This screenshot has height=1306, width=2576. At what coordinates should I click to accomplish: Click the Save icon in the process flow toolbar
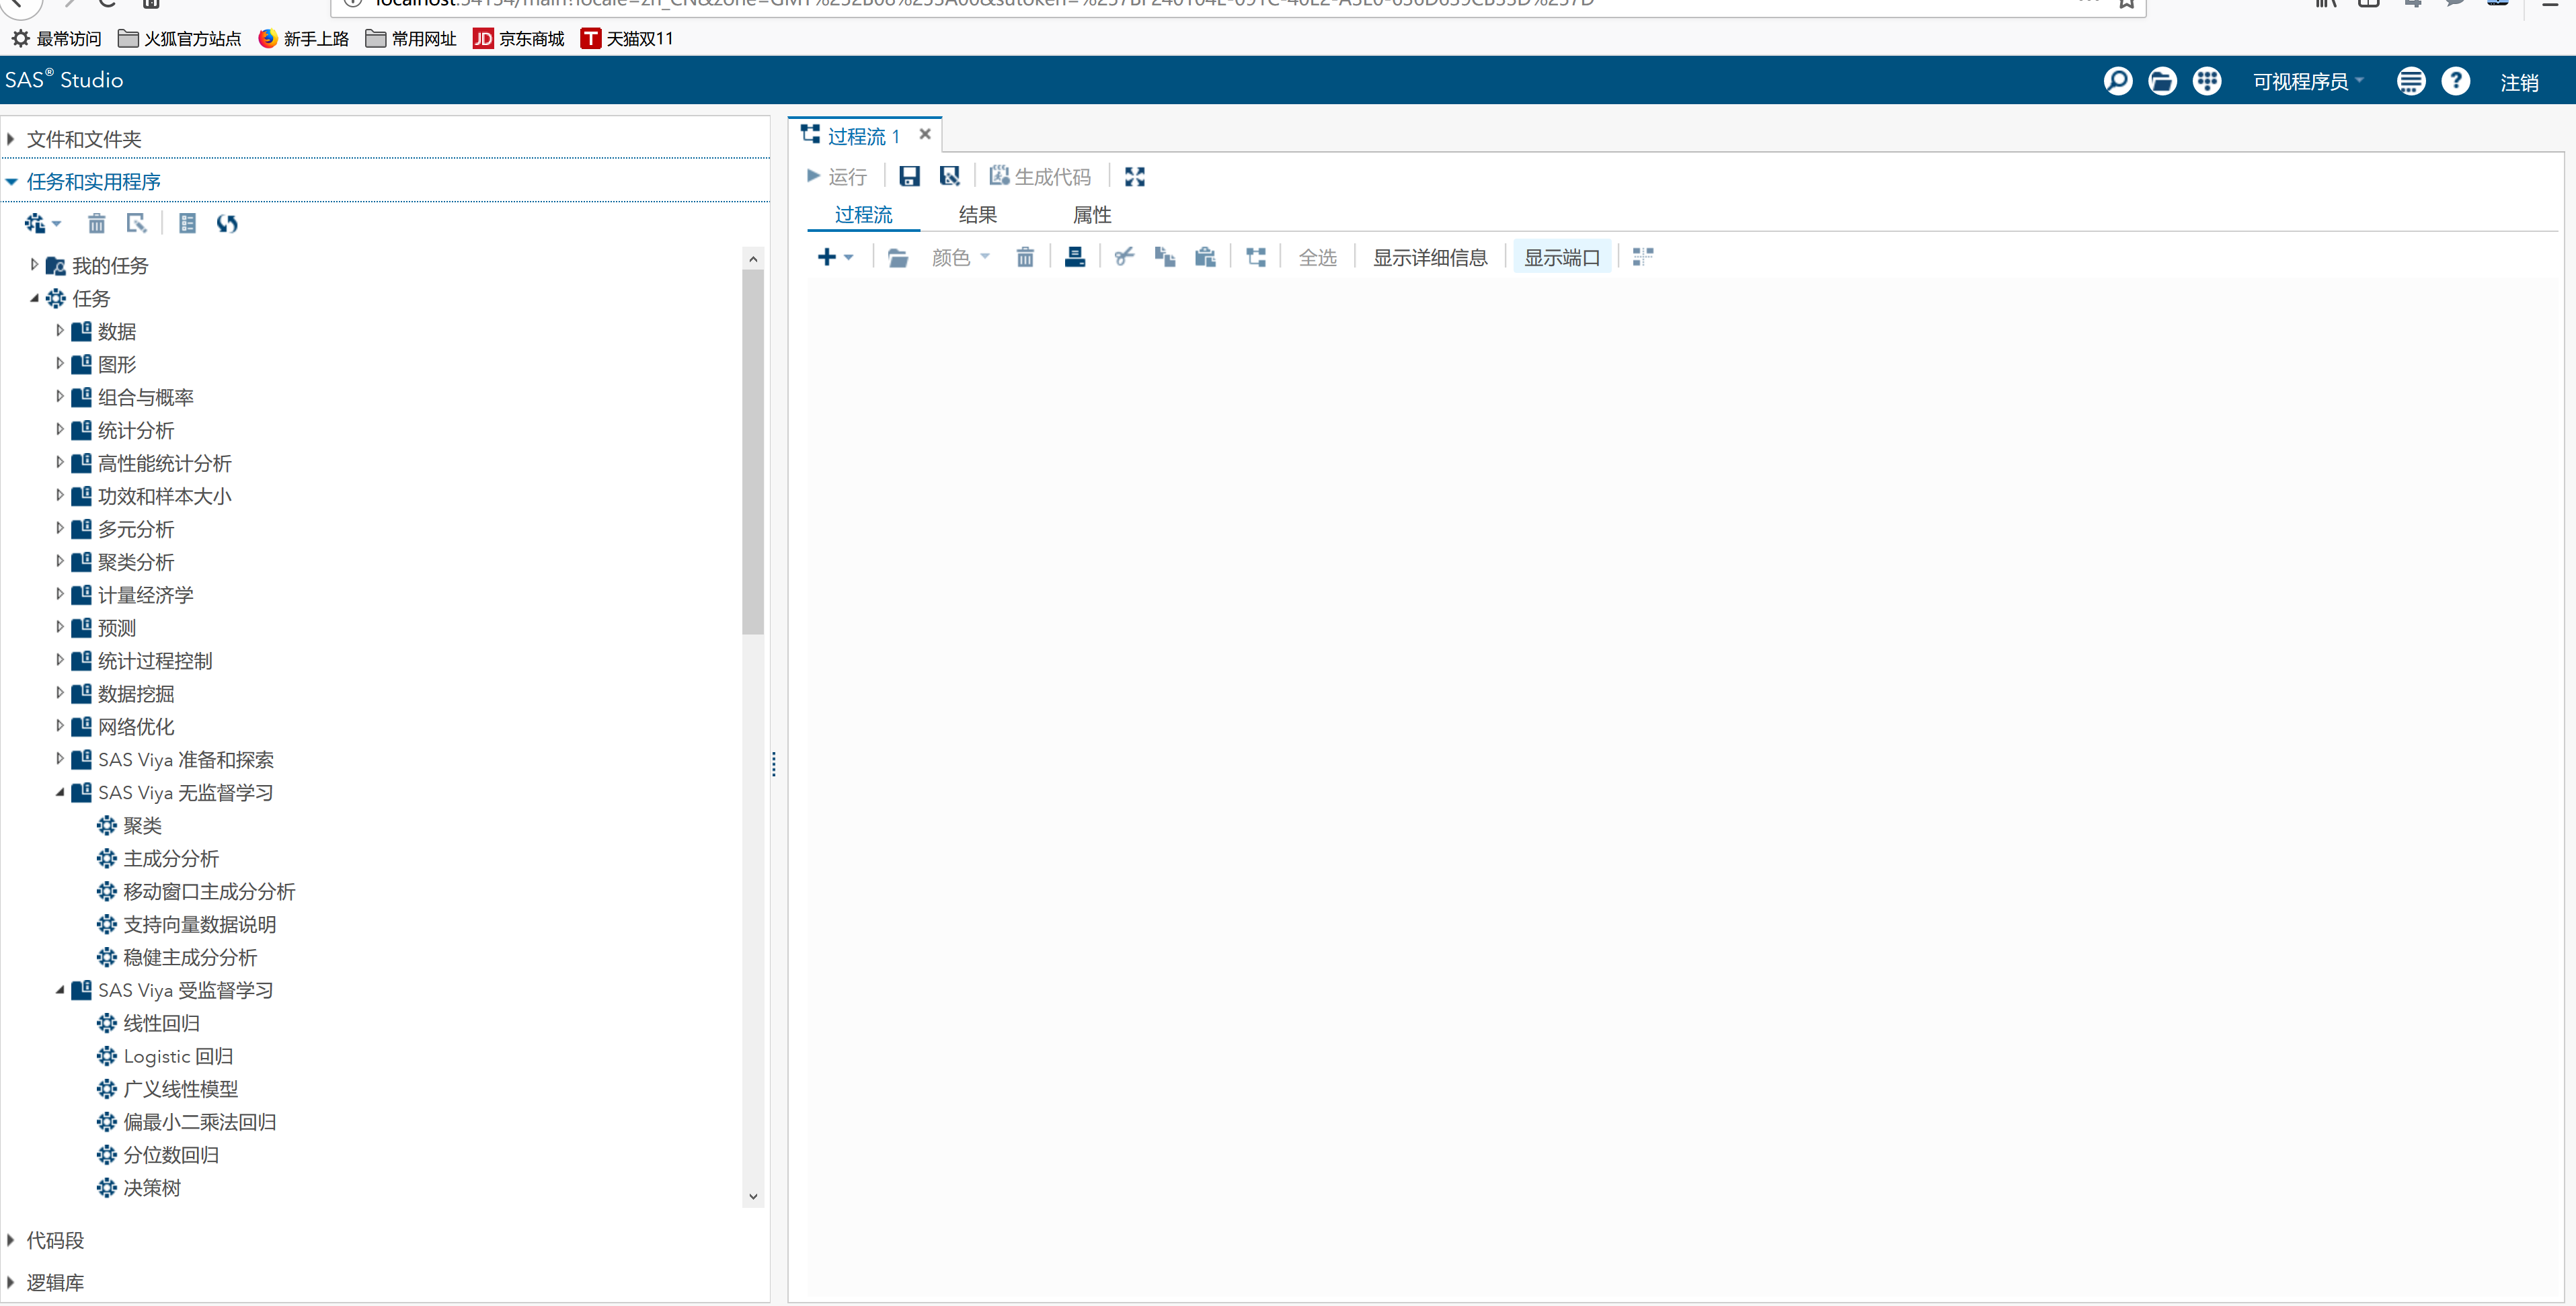(909, 177)
